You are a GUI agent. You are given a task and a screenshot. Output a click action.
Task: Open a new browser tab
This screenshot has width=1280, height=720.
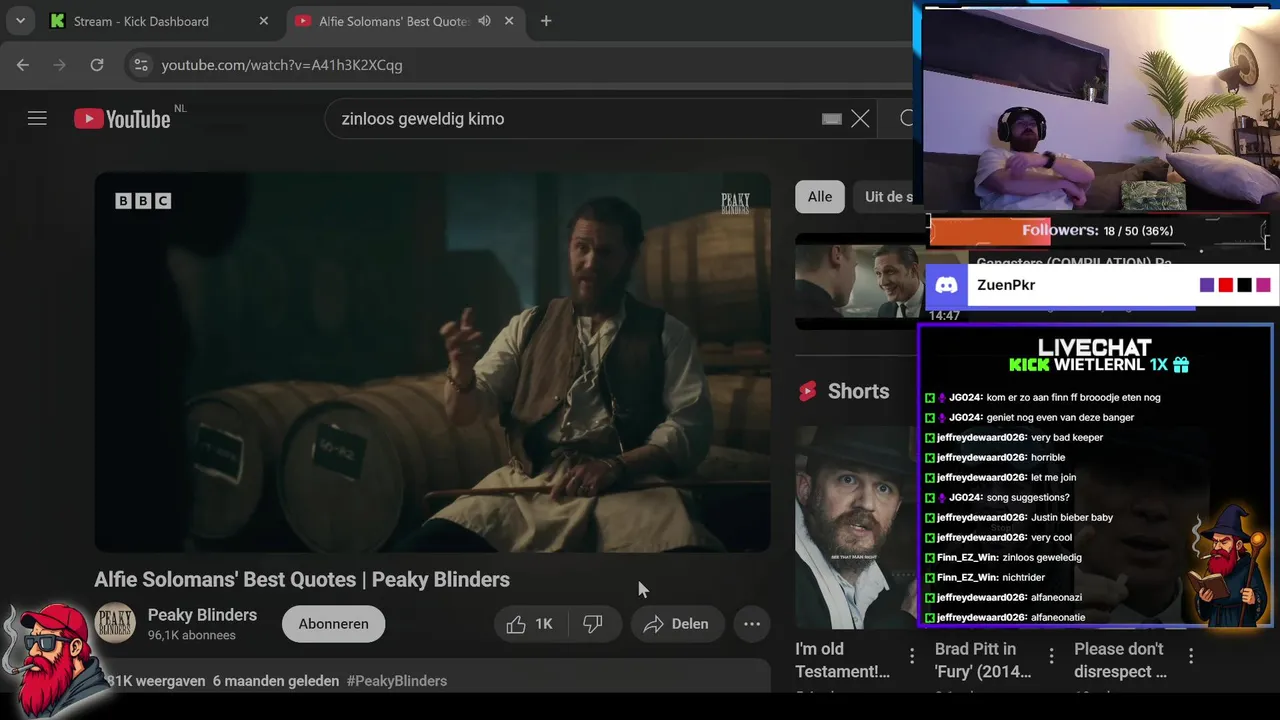pyautogui.click(x=546, y=21)
